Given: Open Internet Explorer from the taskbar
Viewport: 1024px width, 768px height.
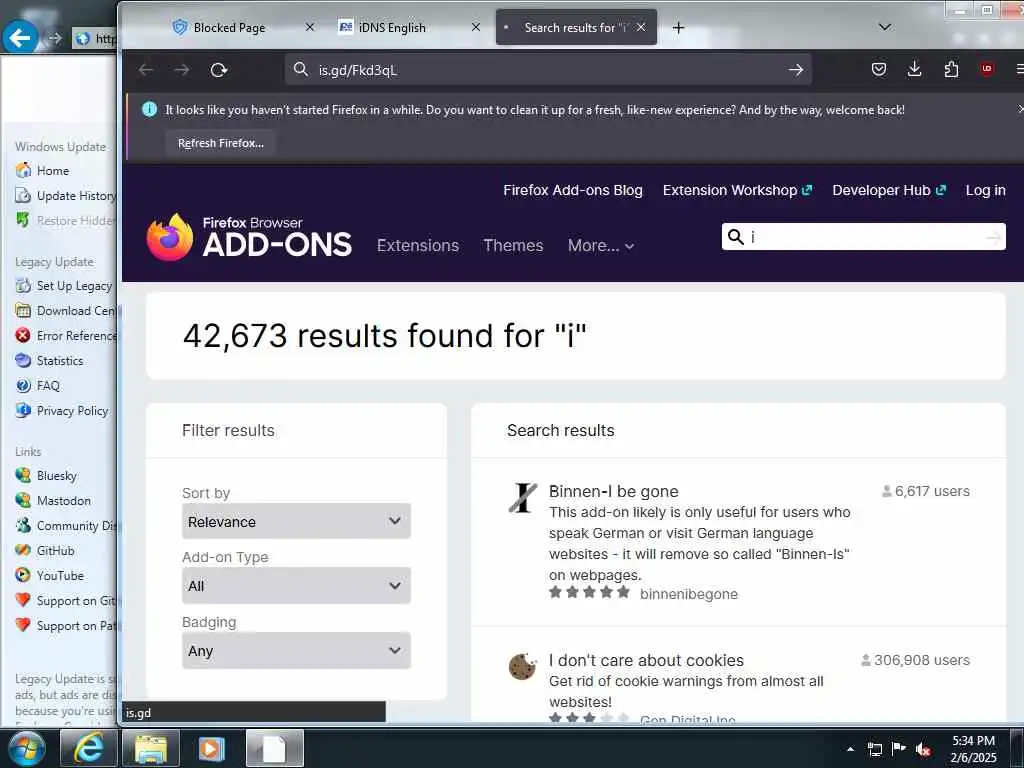Looking at the screenshot, I should pyautogui.click(x=88, y=748).
